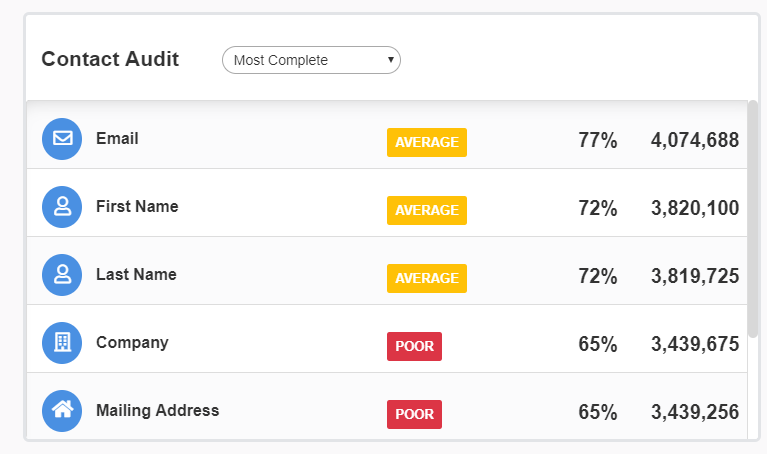Click the 4,074,688 Email count

[x=695, y=141]
